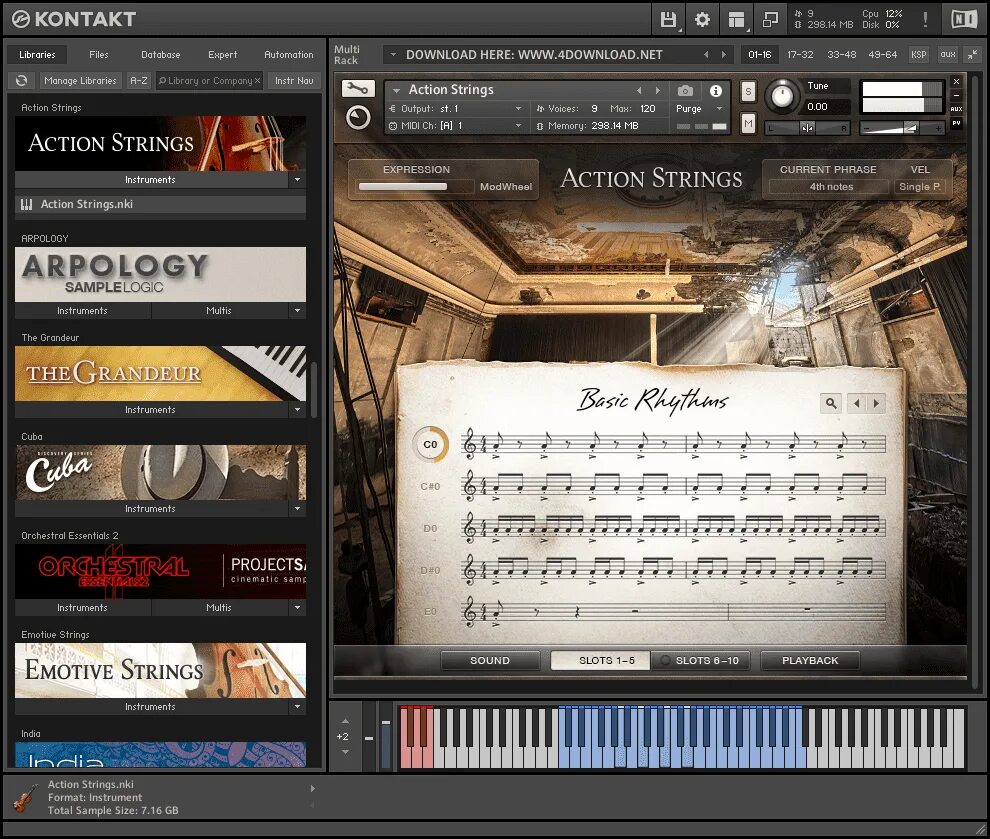Toggle Instr Nav button
The width and height of the screenshot is (990, 839).
click(294, 81)
